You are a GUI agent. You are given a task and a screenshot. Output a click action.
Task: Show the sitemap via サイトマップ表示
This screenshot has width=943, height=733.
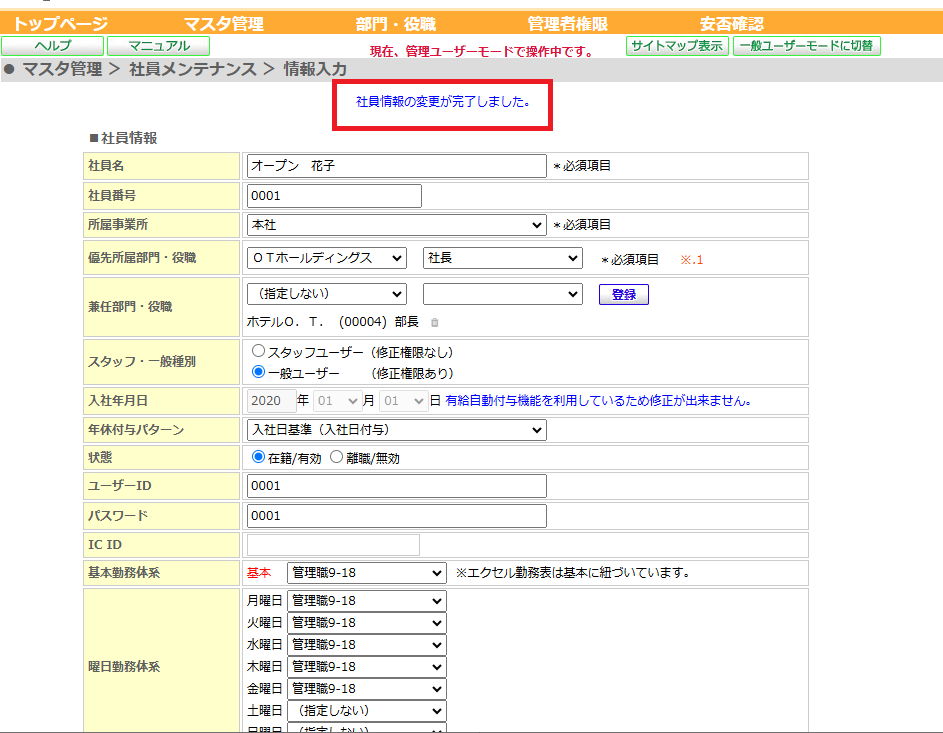[x=677, y=46]
